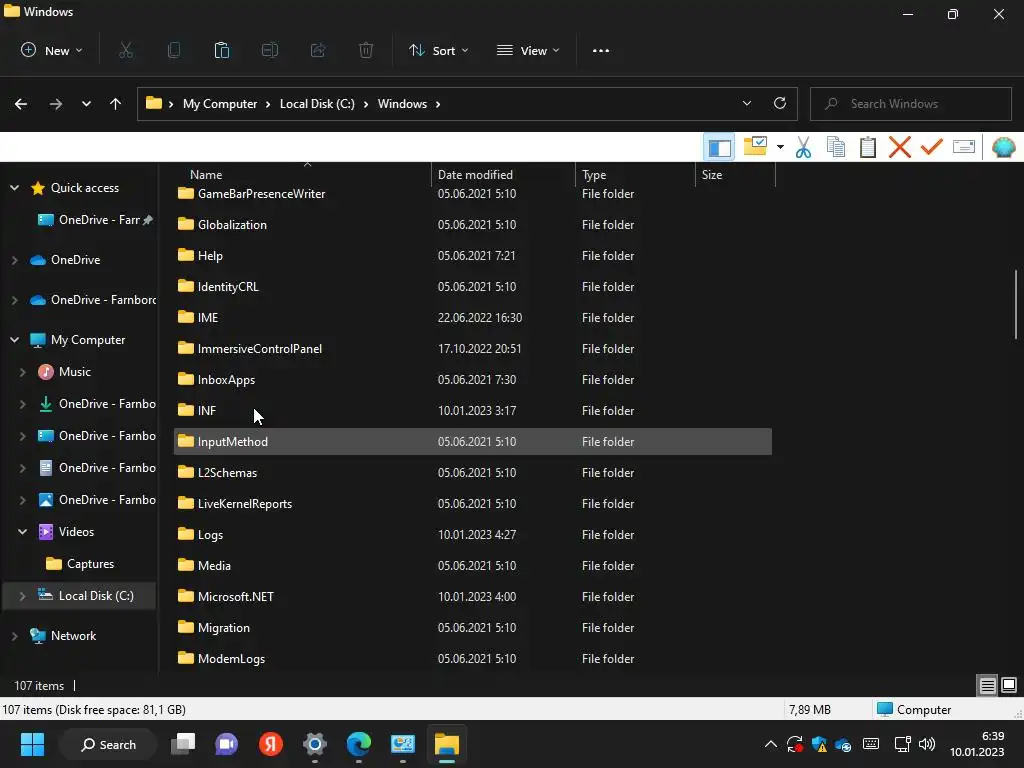
Task: Click the volume speaker tray icon
Action: (927, 744)
